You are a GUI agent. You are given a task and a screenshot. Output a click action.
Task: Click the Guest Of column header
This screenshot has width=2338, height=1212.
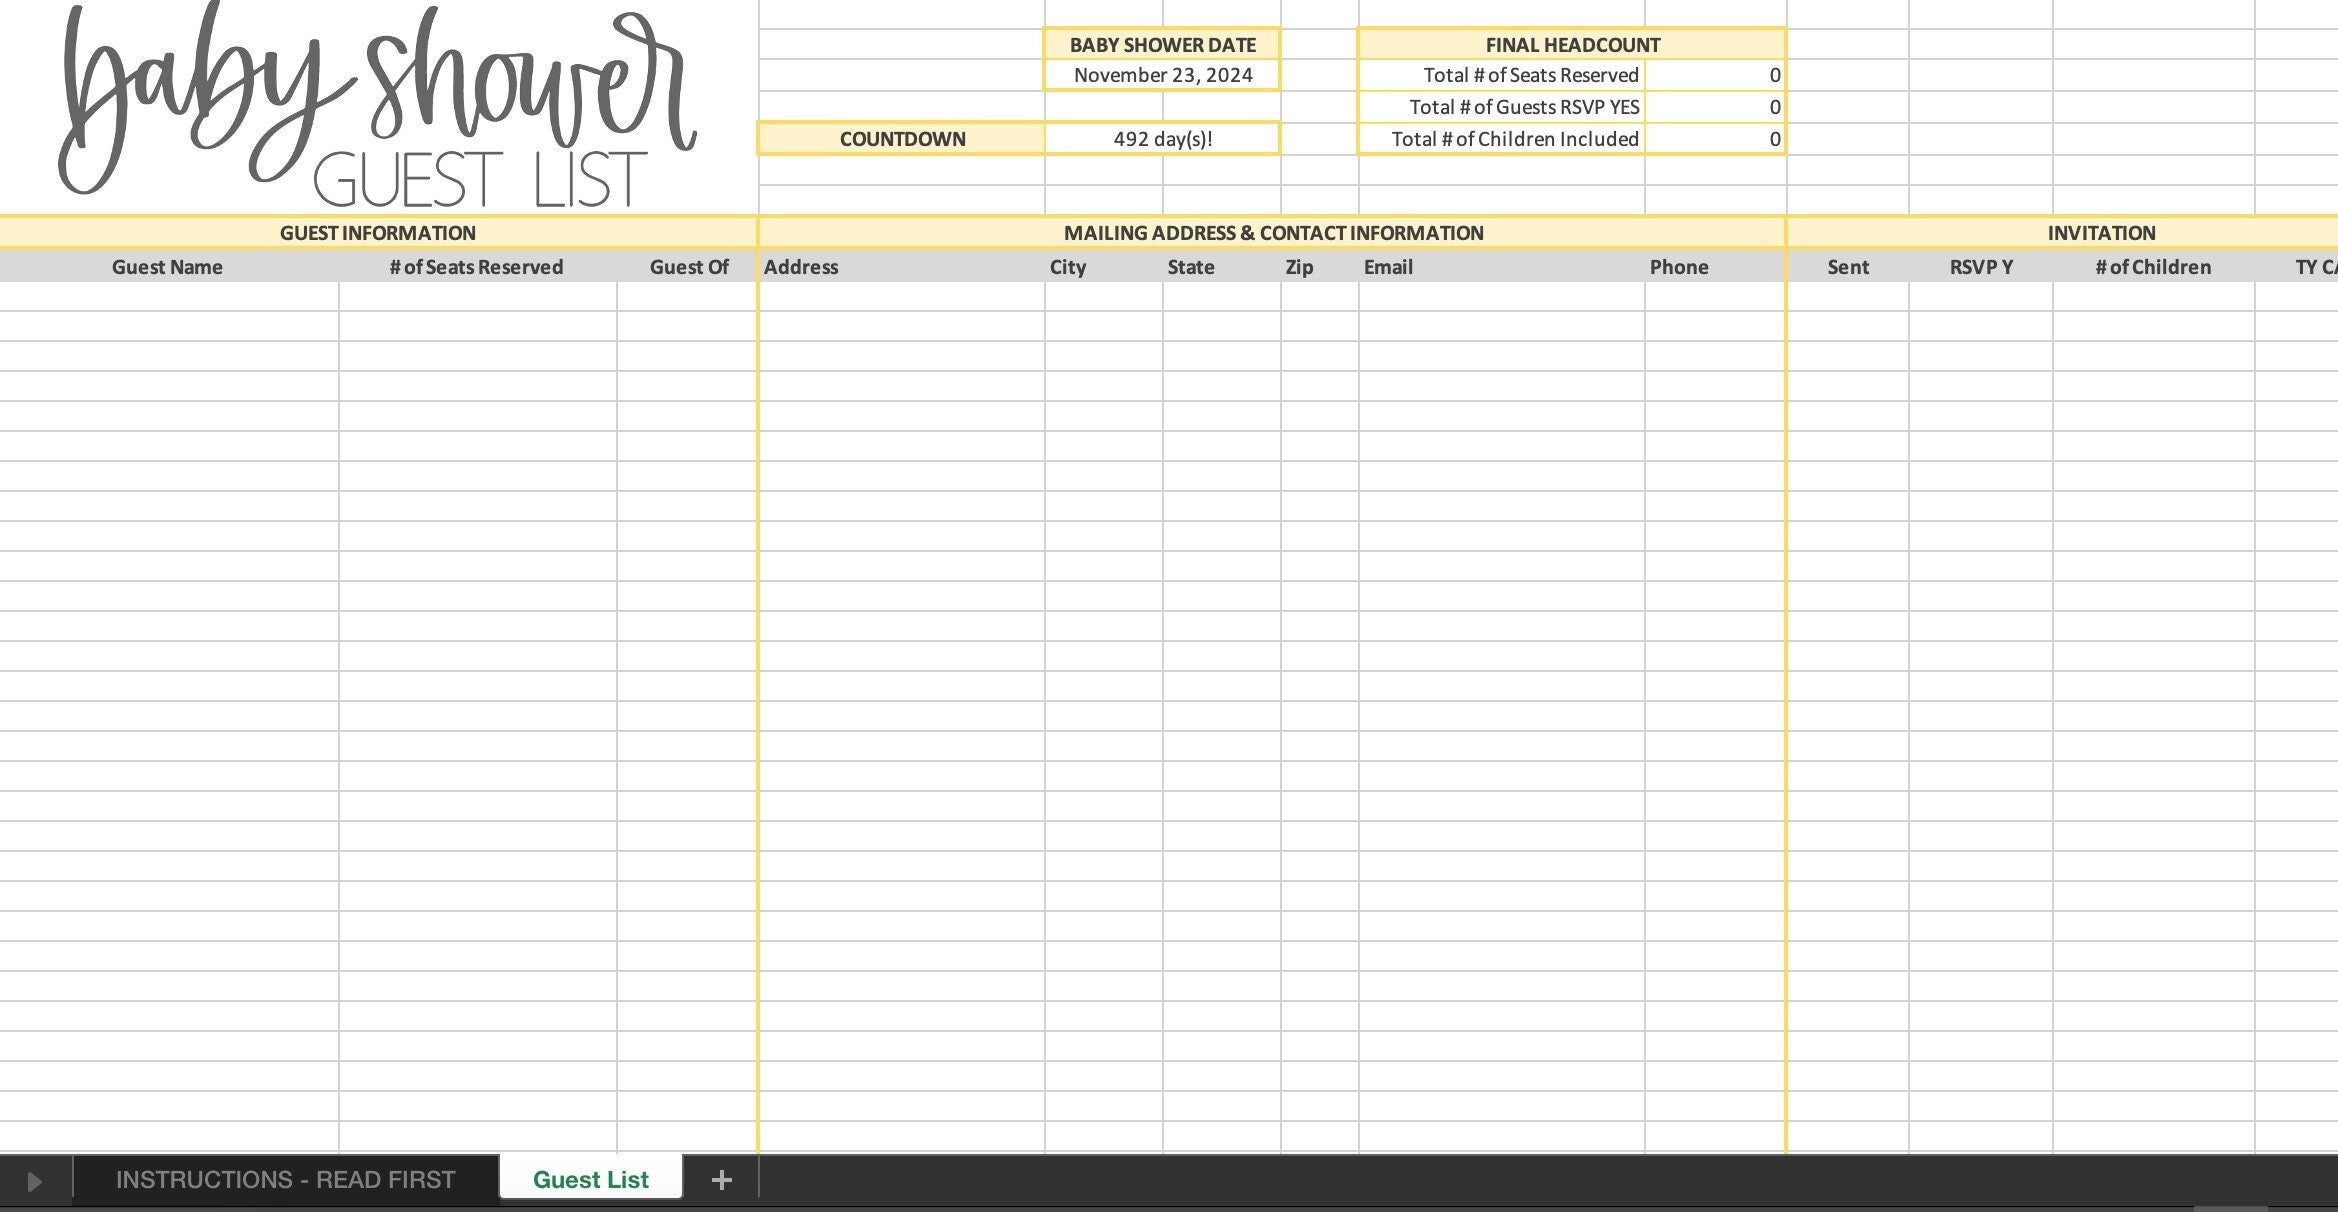coord(688,267)
